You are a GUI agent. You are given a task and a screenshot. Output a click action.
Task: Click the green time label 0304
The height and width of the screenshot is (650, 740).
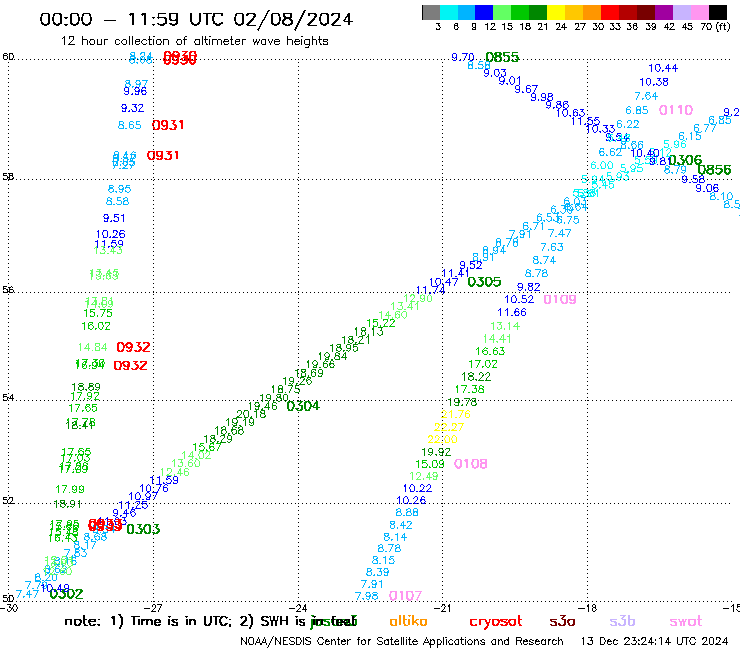pos(303,406)
